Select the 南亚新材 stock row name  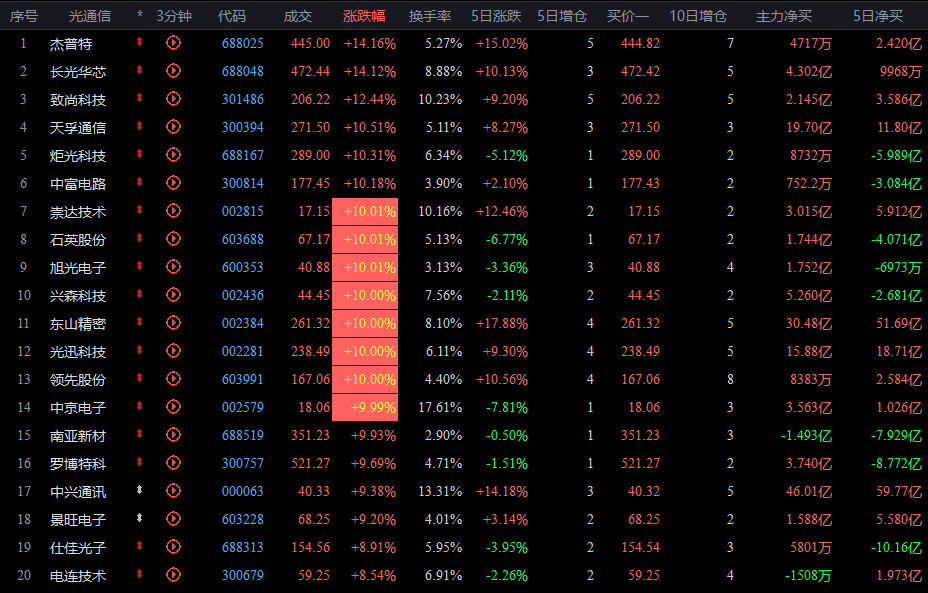pyautogui.click(x=78, y=436)
